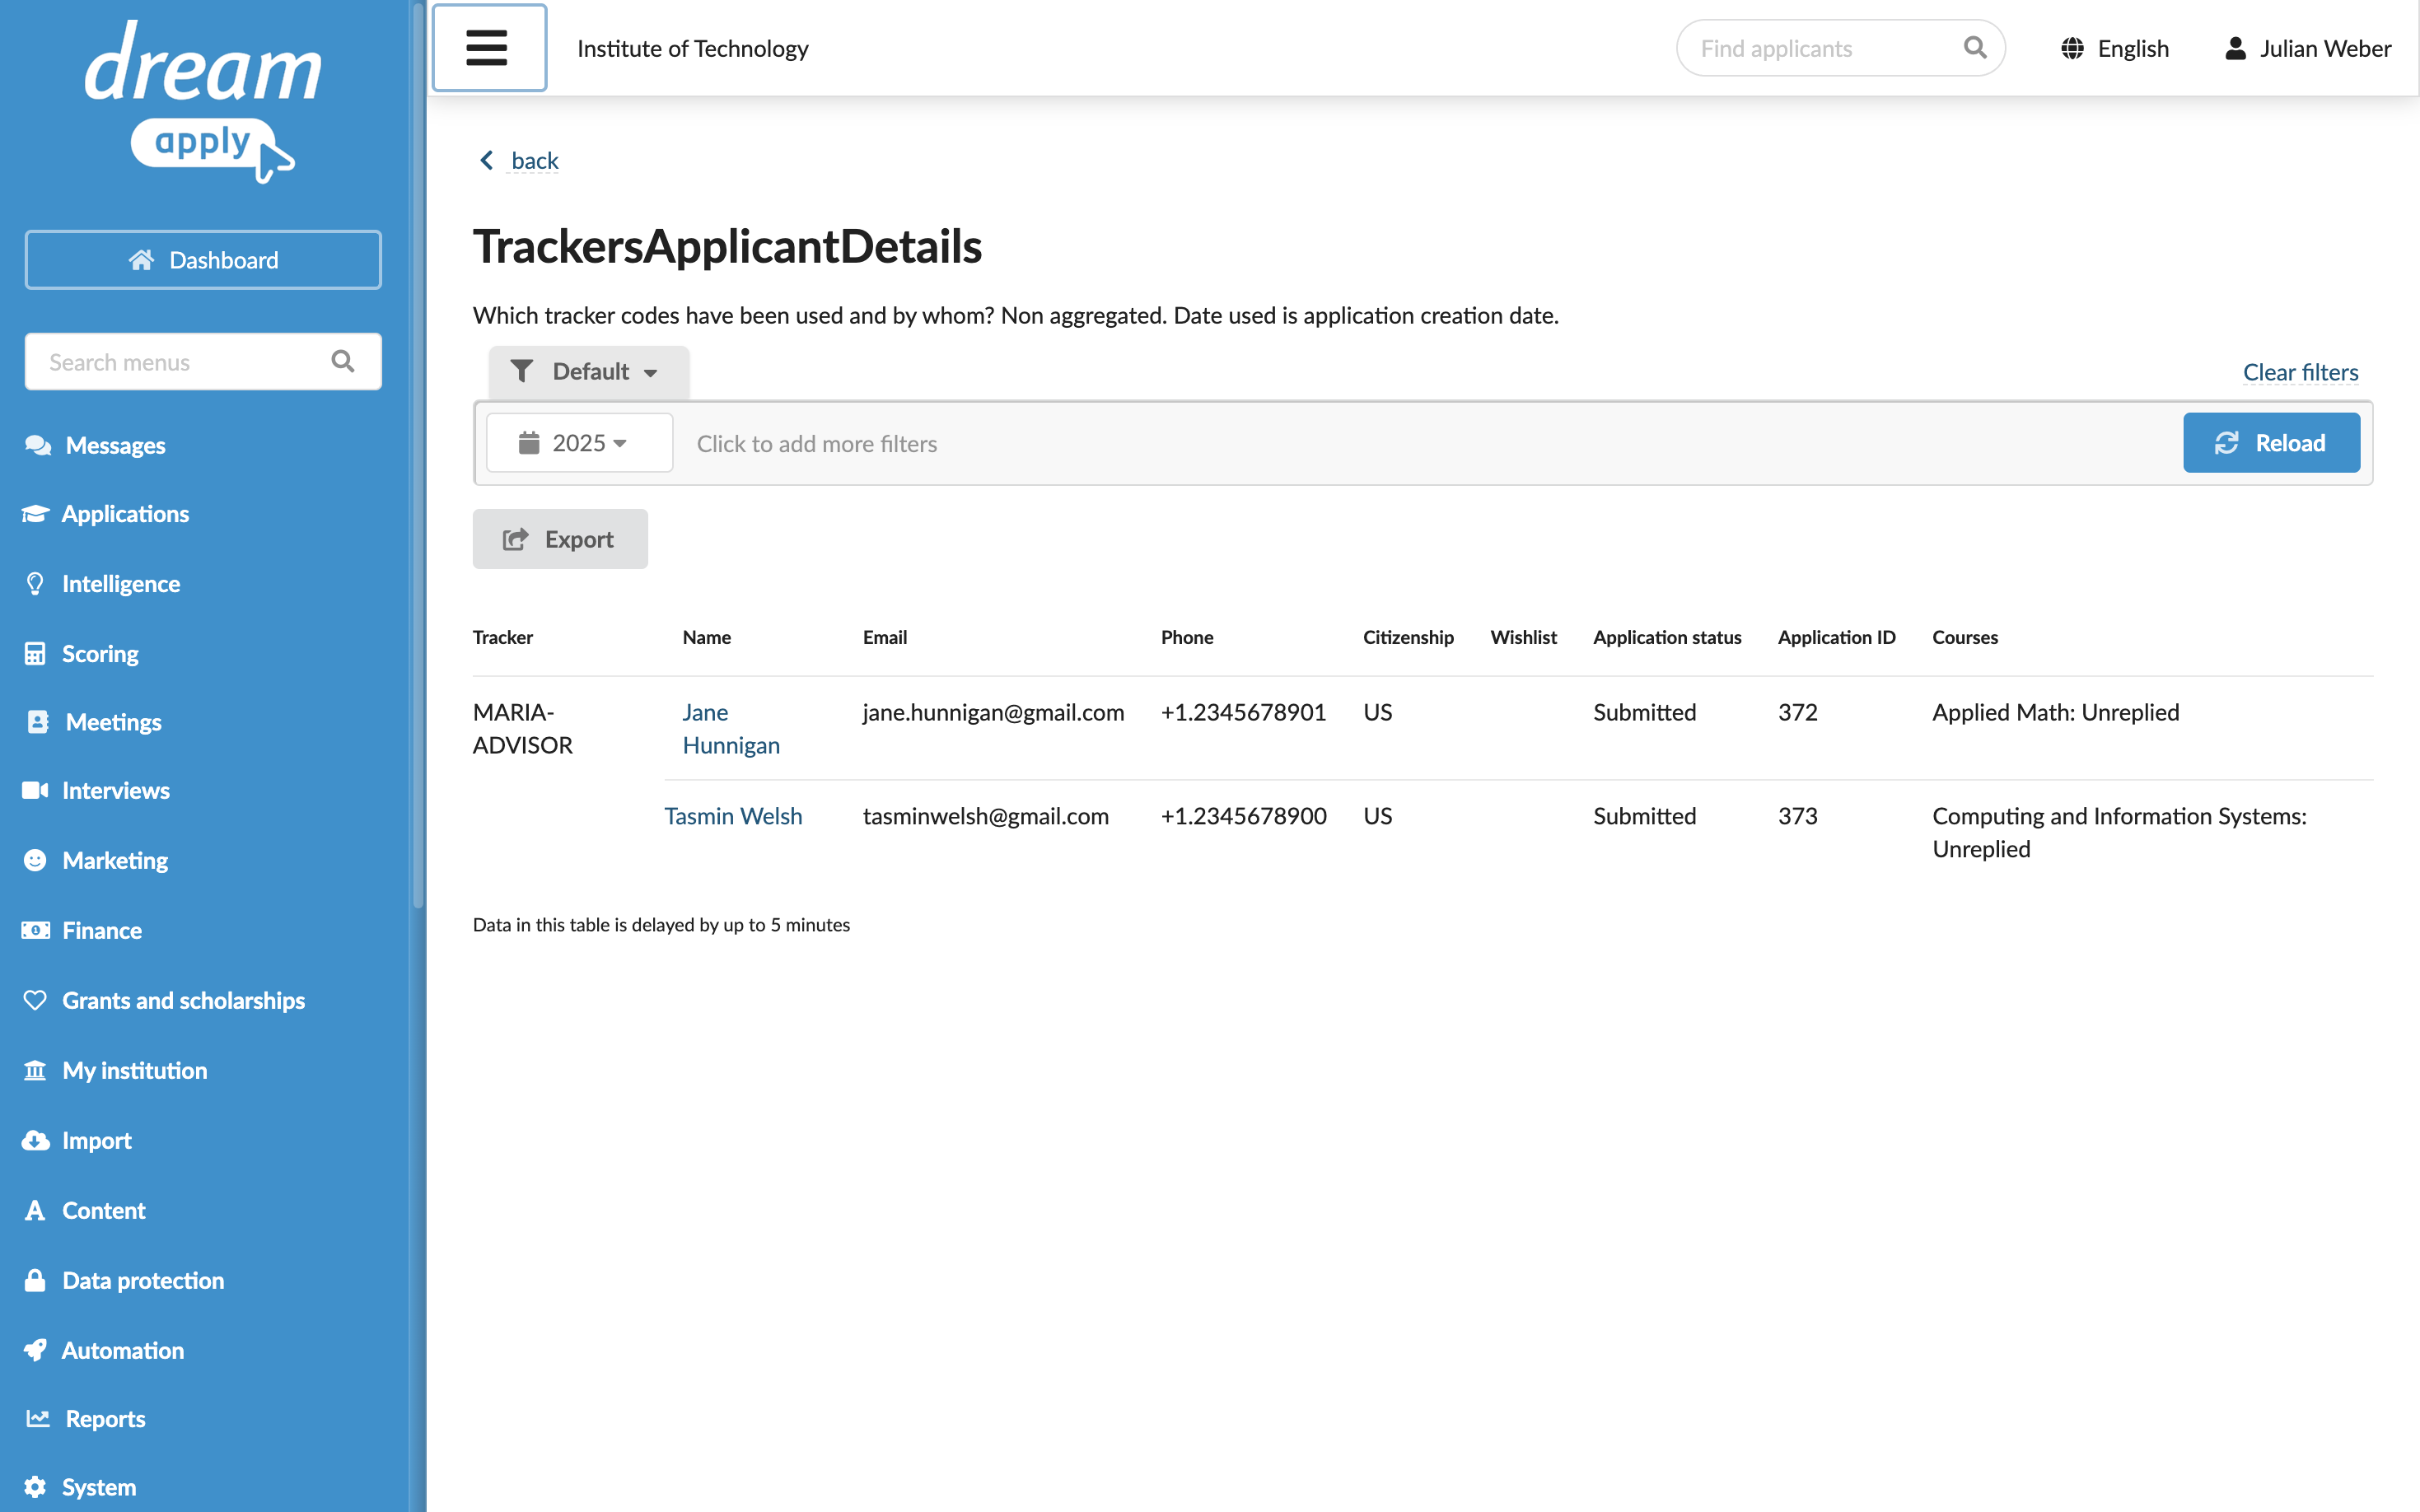The width and height of the screenshot is (2420, 1512).
Task: Click the Grants heart icon
Action: point(35,1000)
